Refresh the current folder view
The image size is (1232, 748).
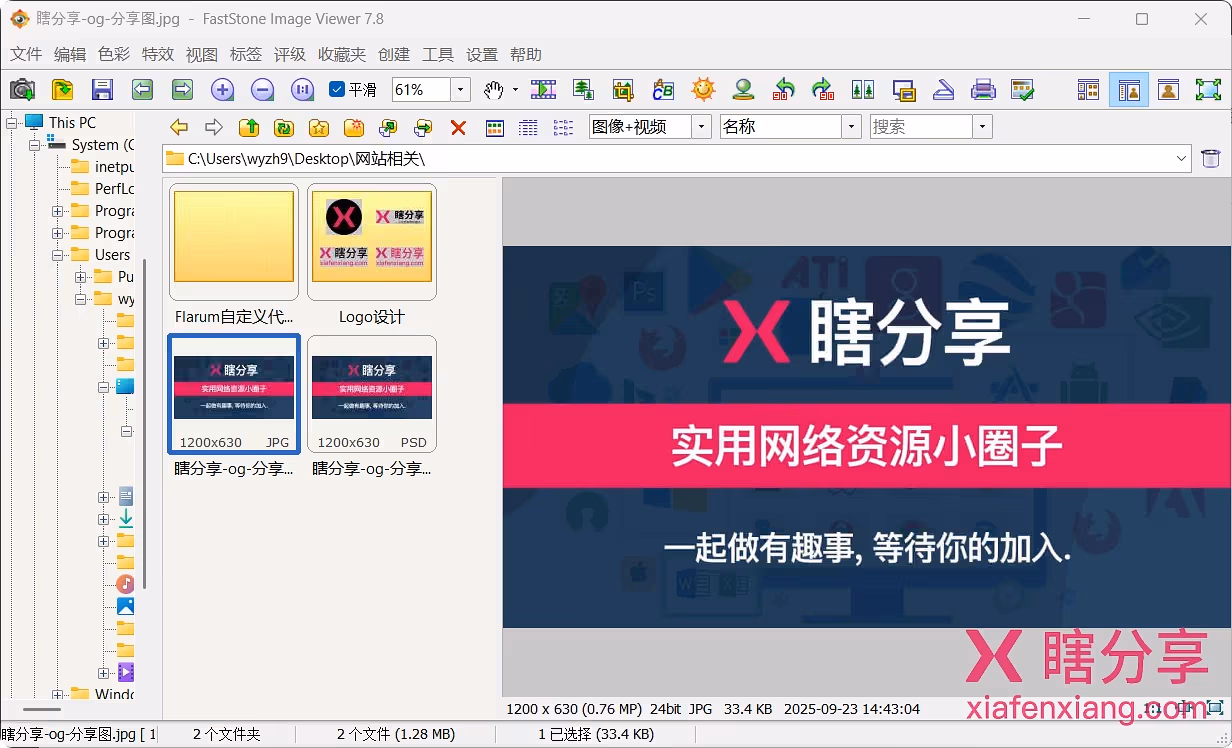283,128
